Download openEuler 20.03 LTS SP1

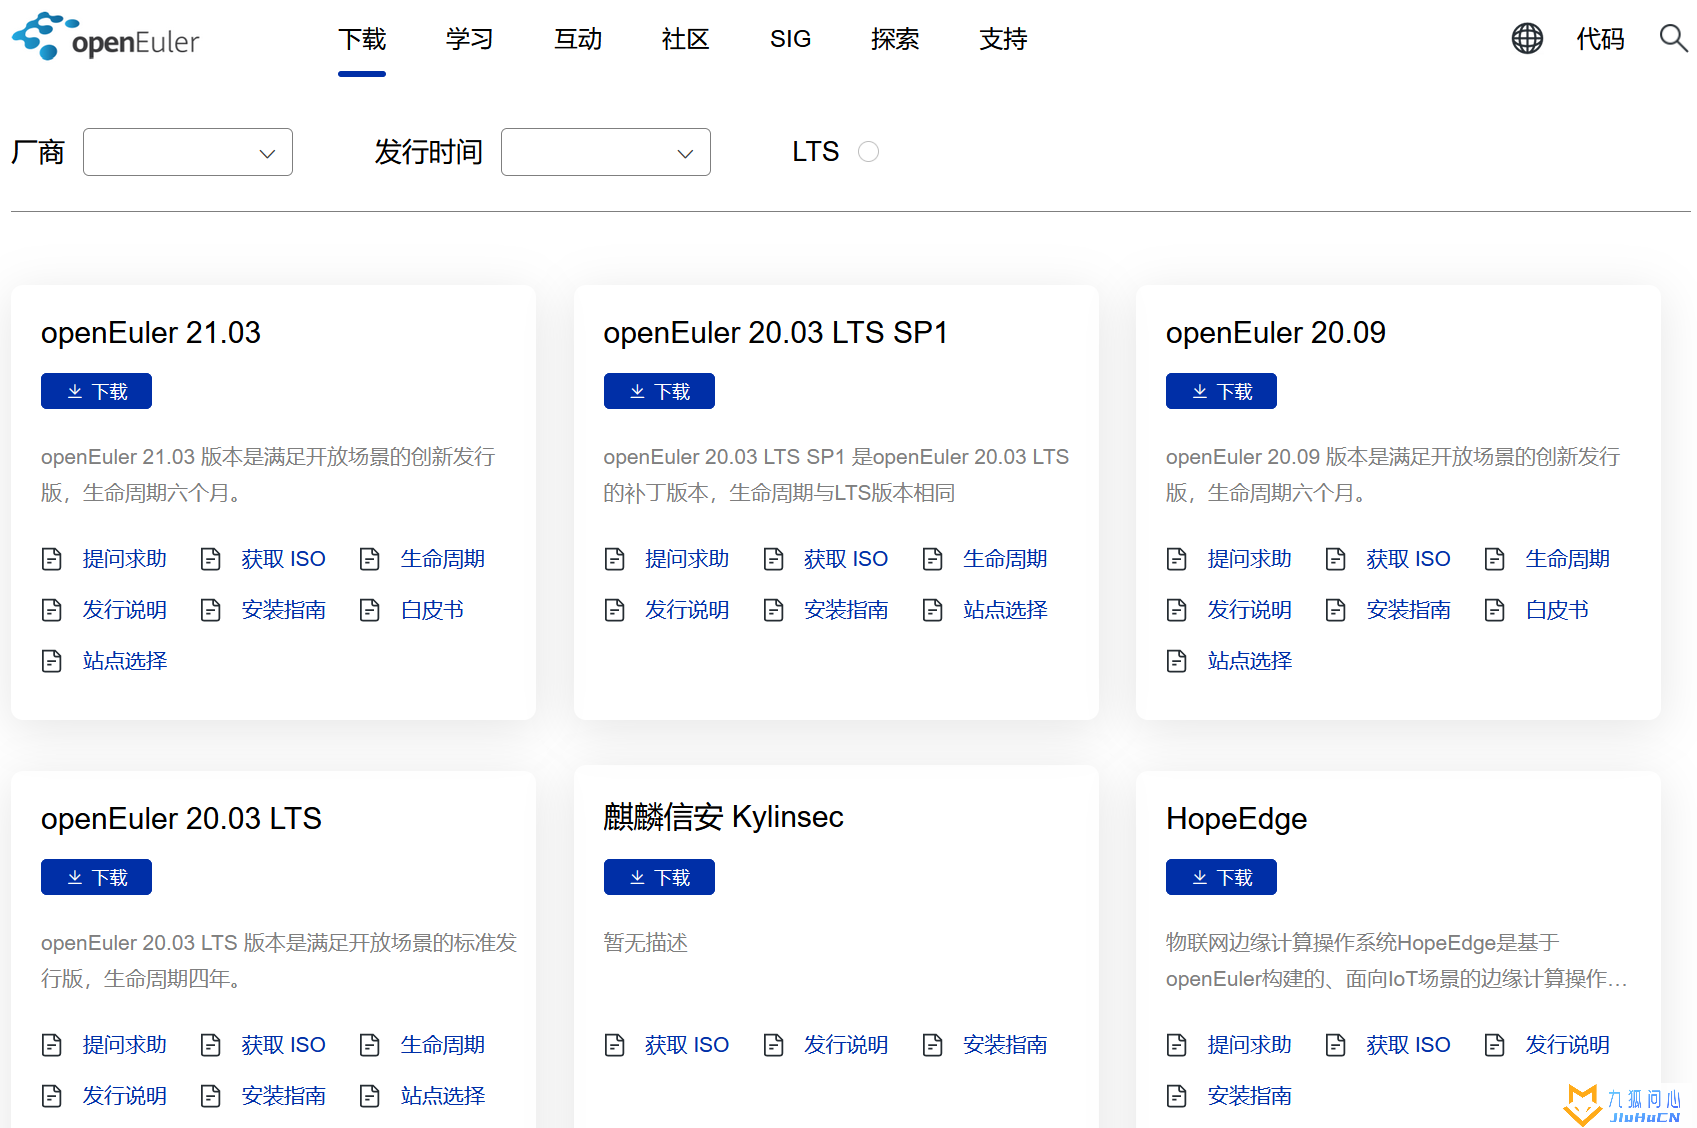(659, 391)
